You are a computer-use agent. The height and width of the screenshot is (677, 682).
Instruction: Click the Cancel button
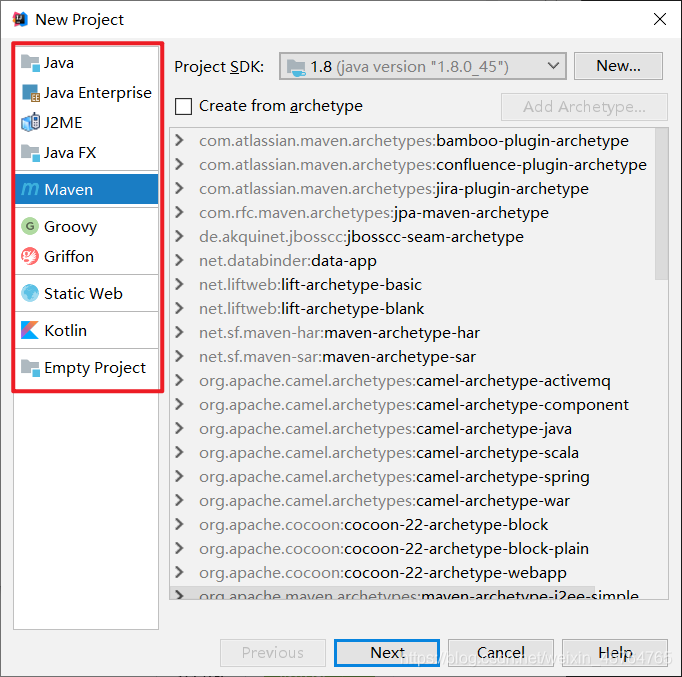(501, 652)
